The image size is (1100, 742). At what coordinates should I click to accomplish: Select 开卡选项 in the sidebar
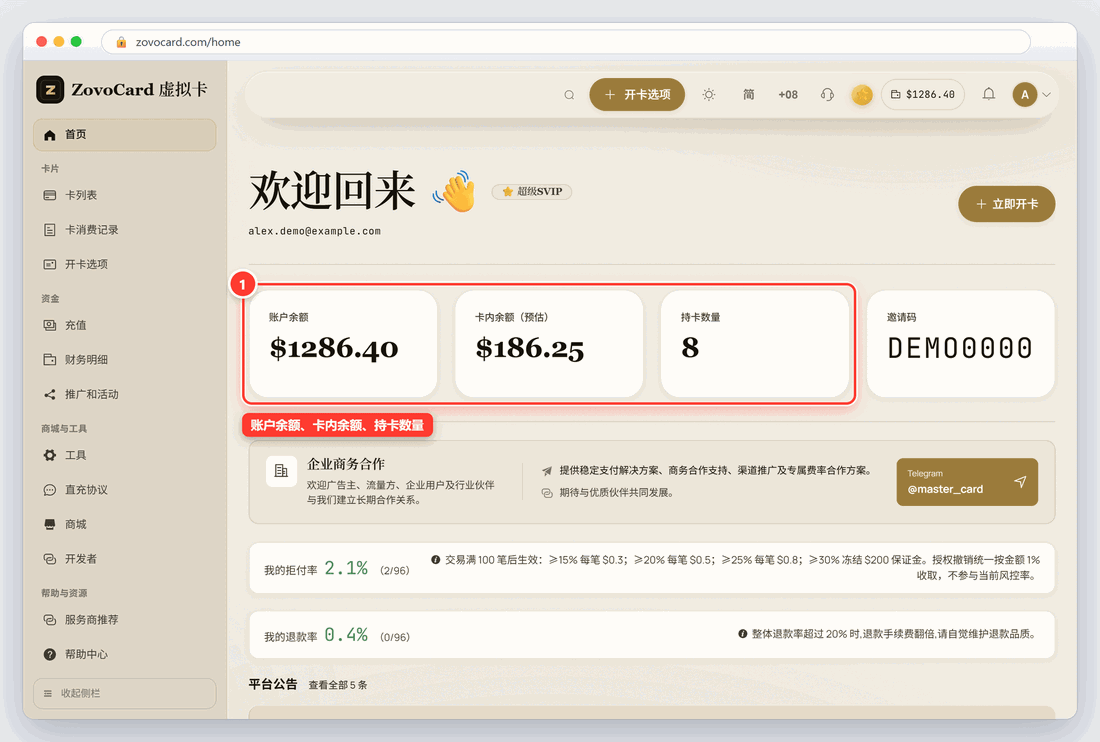(124, 264)
